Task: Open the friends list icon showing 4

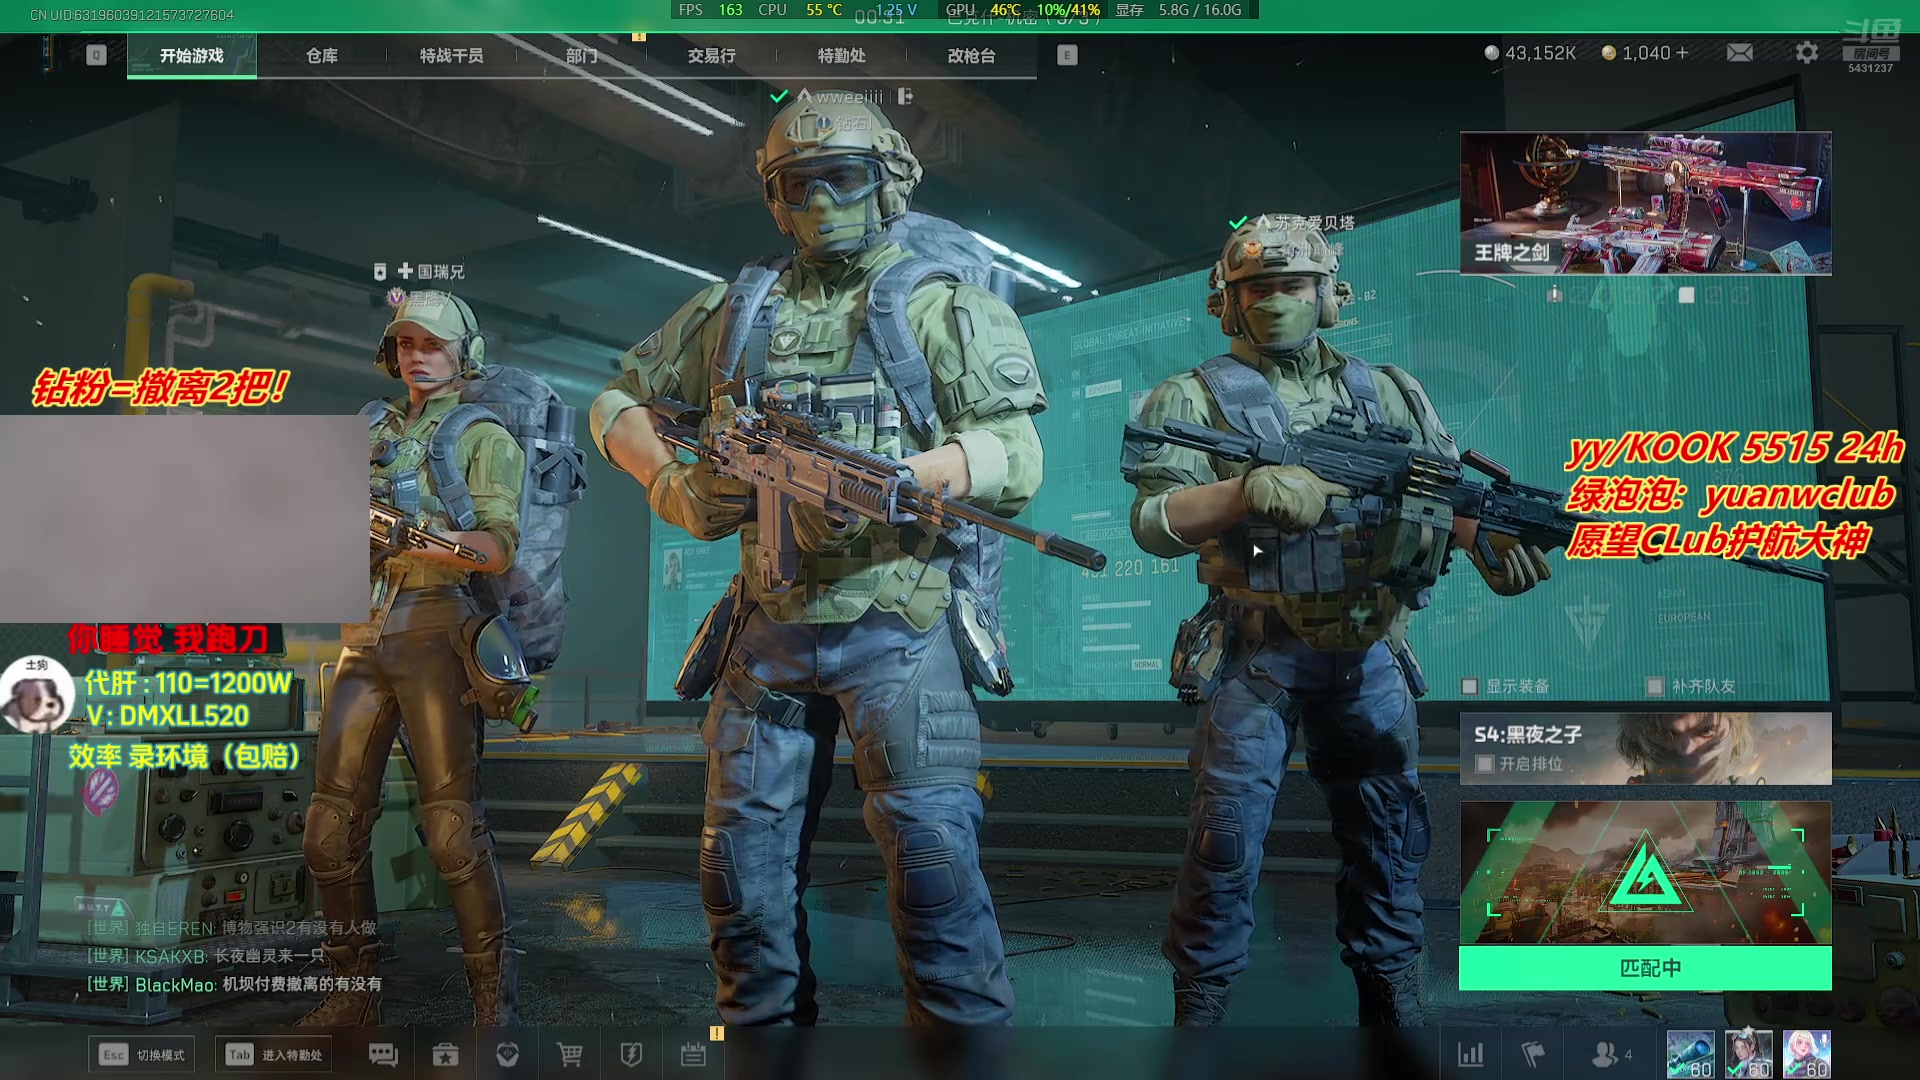Action: point(1611,1054)
